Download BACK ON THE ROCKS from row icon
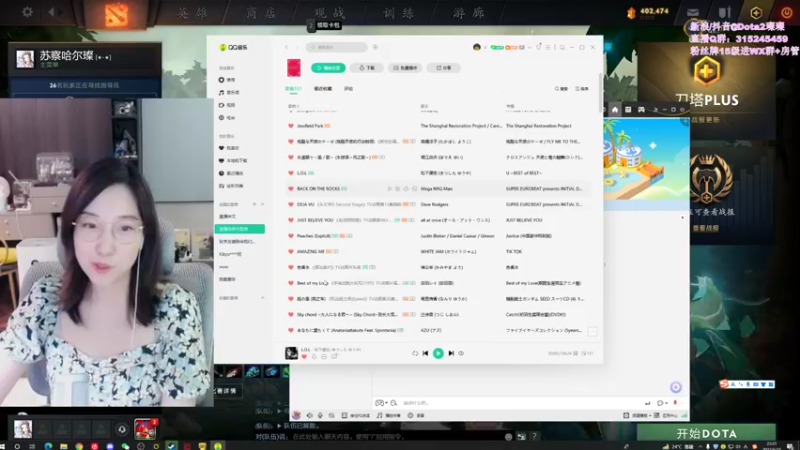800x450 pixels. tap(406, 189)
